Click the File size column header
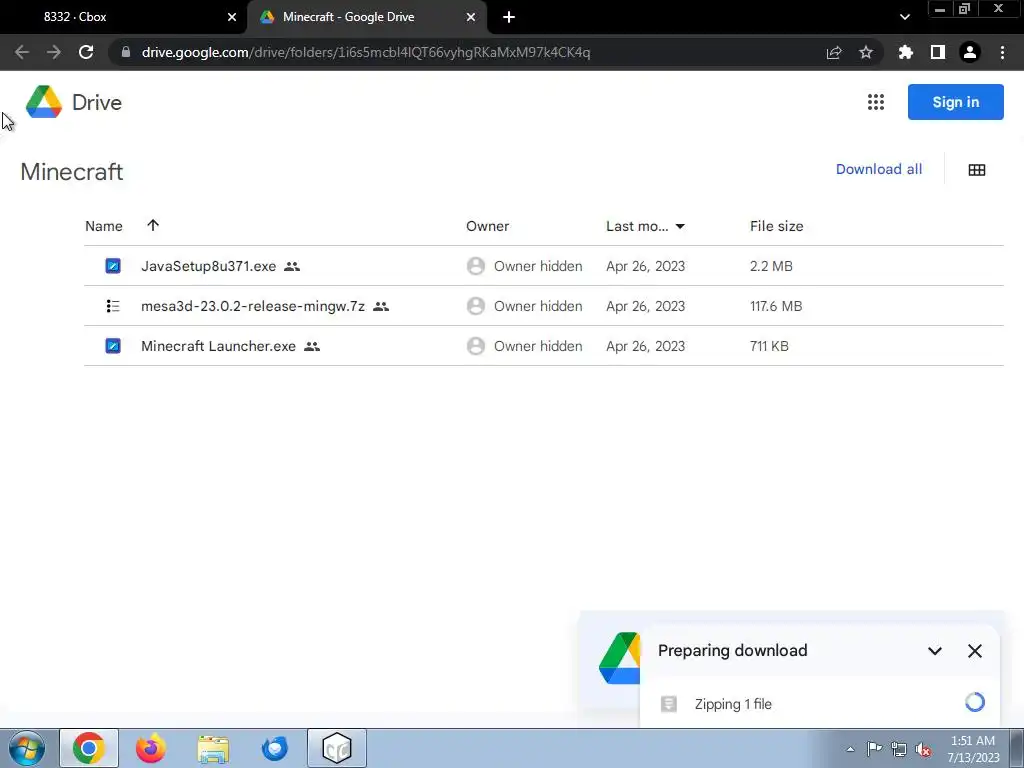1024x768 pixels. (x=776, y=226)
